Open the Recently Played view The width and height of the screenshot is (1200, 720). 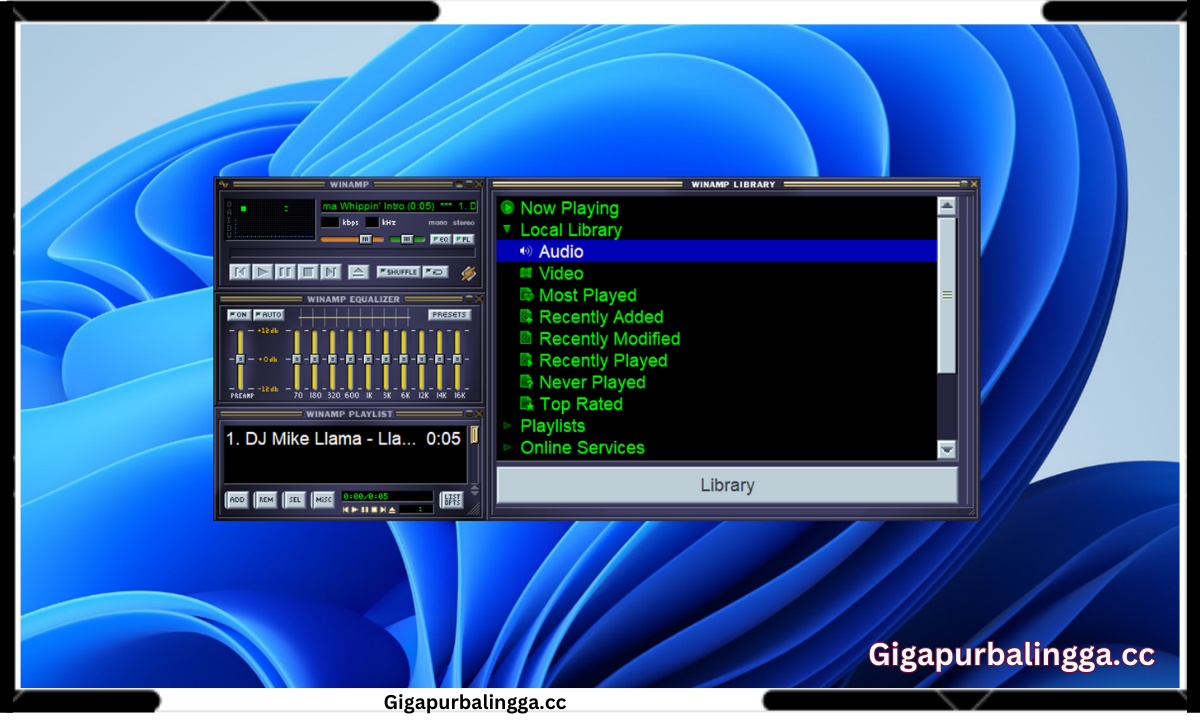pyautogui.click(x=603, y=361)
